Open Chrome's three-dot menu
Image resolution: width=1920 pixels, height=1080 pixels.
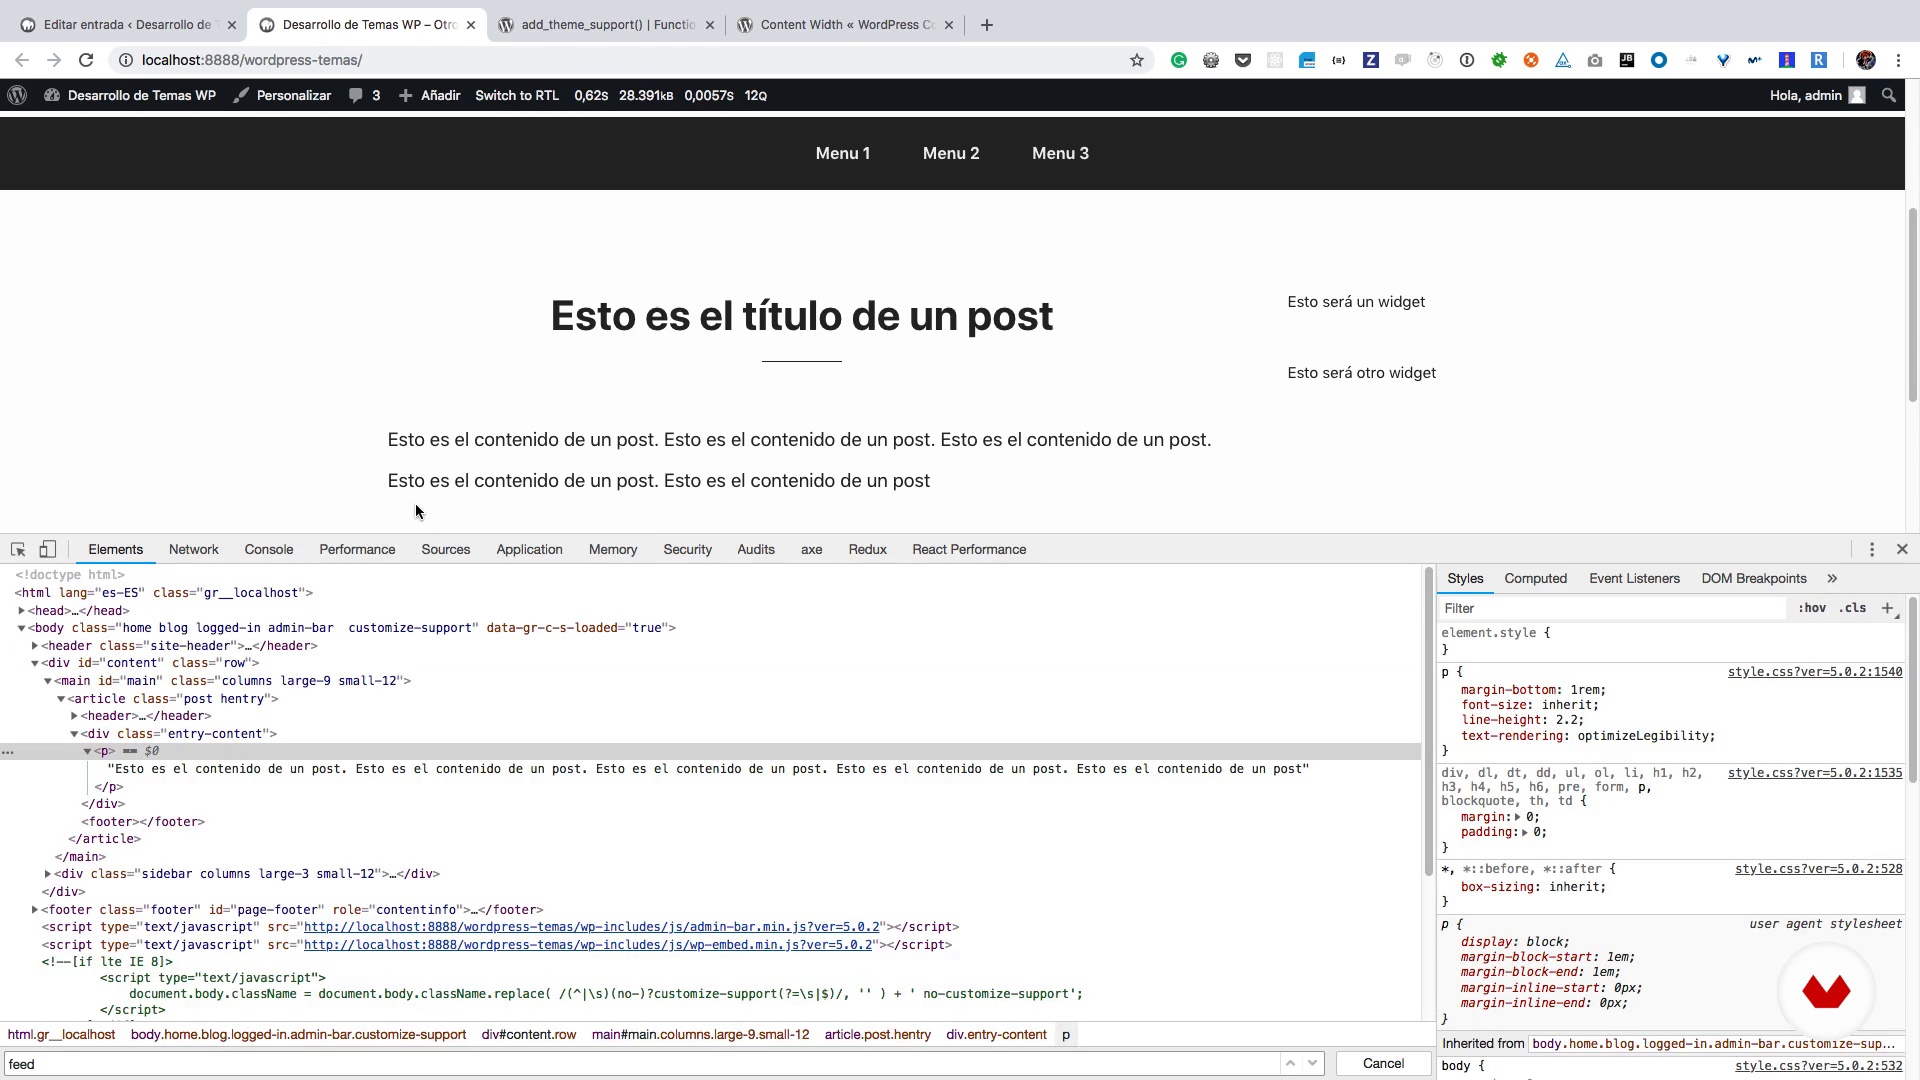[x=1898, y=60]
